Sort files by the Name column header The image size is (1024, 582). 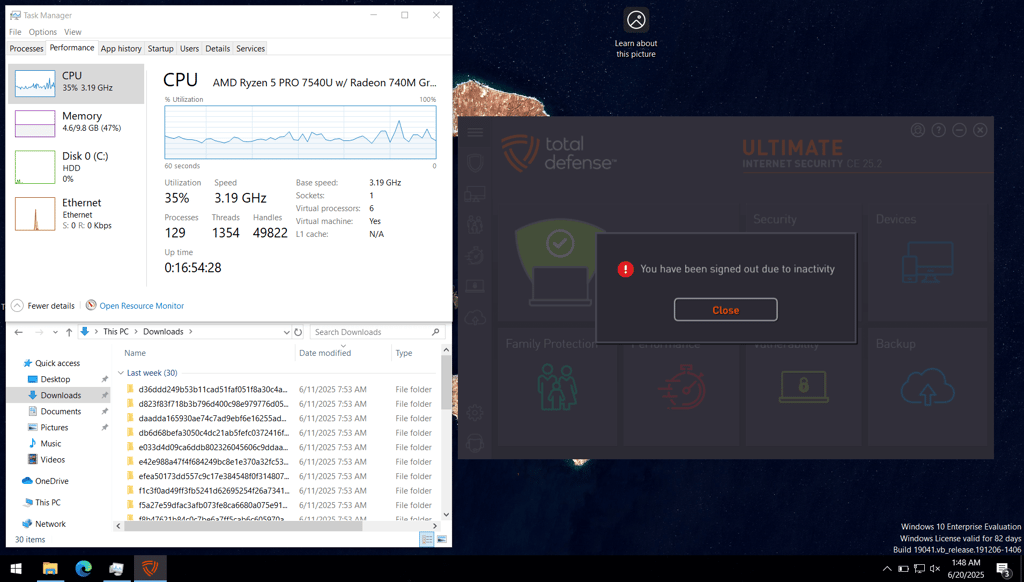coord(135,353)
